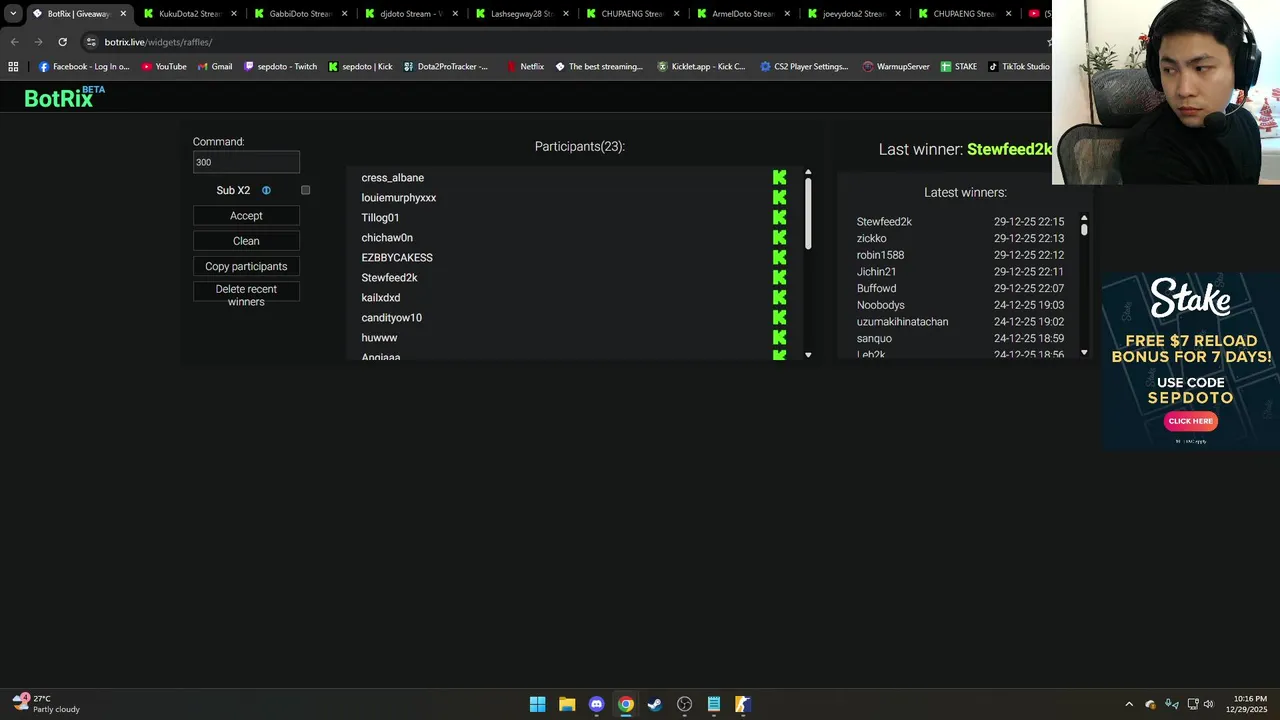This screenshot has height=720, width=1280.
Task: Click the Sub X2 info icon
Action: tap(266, 190)
